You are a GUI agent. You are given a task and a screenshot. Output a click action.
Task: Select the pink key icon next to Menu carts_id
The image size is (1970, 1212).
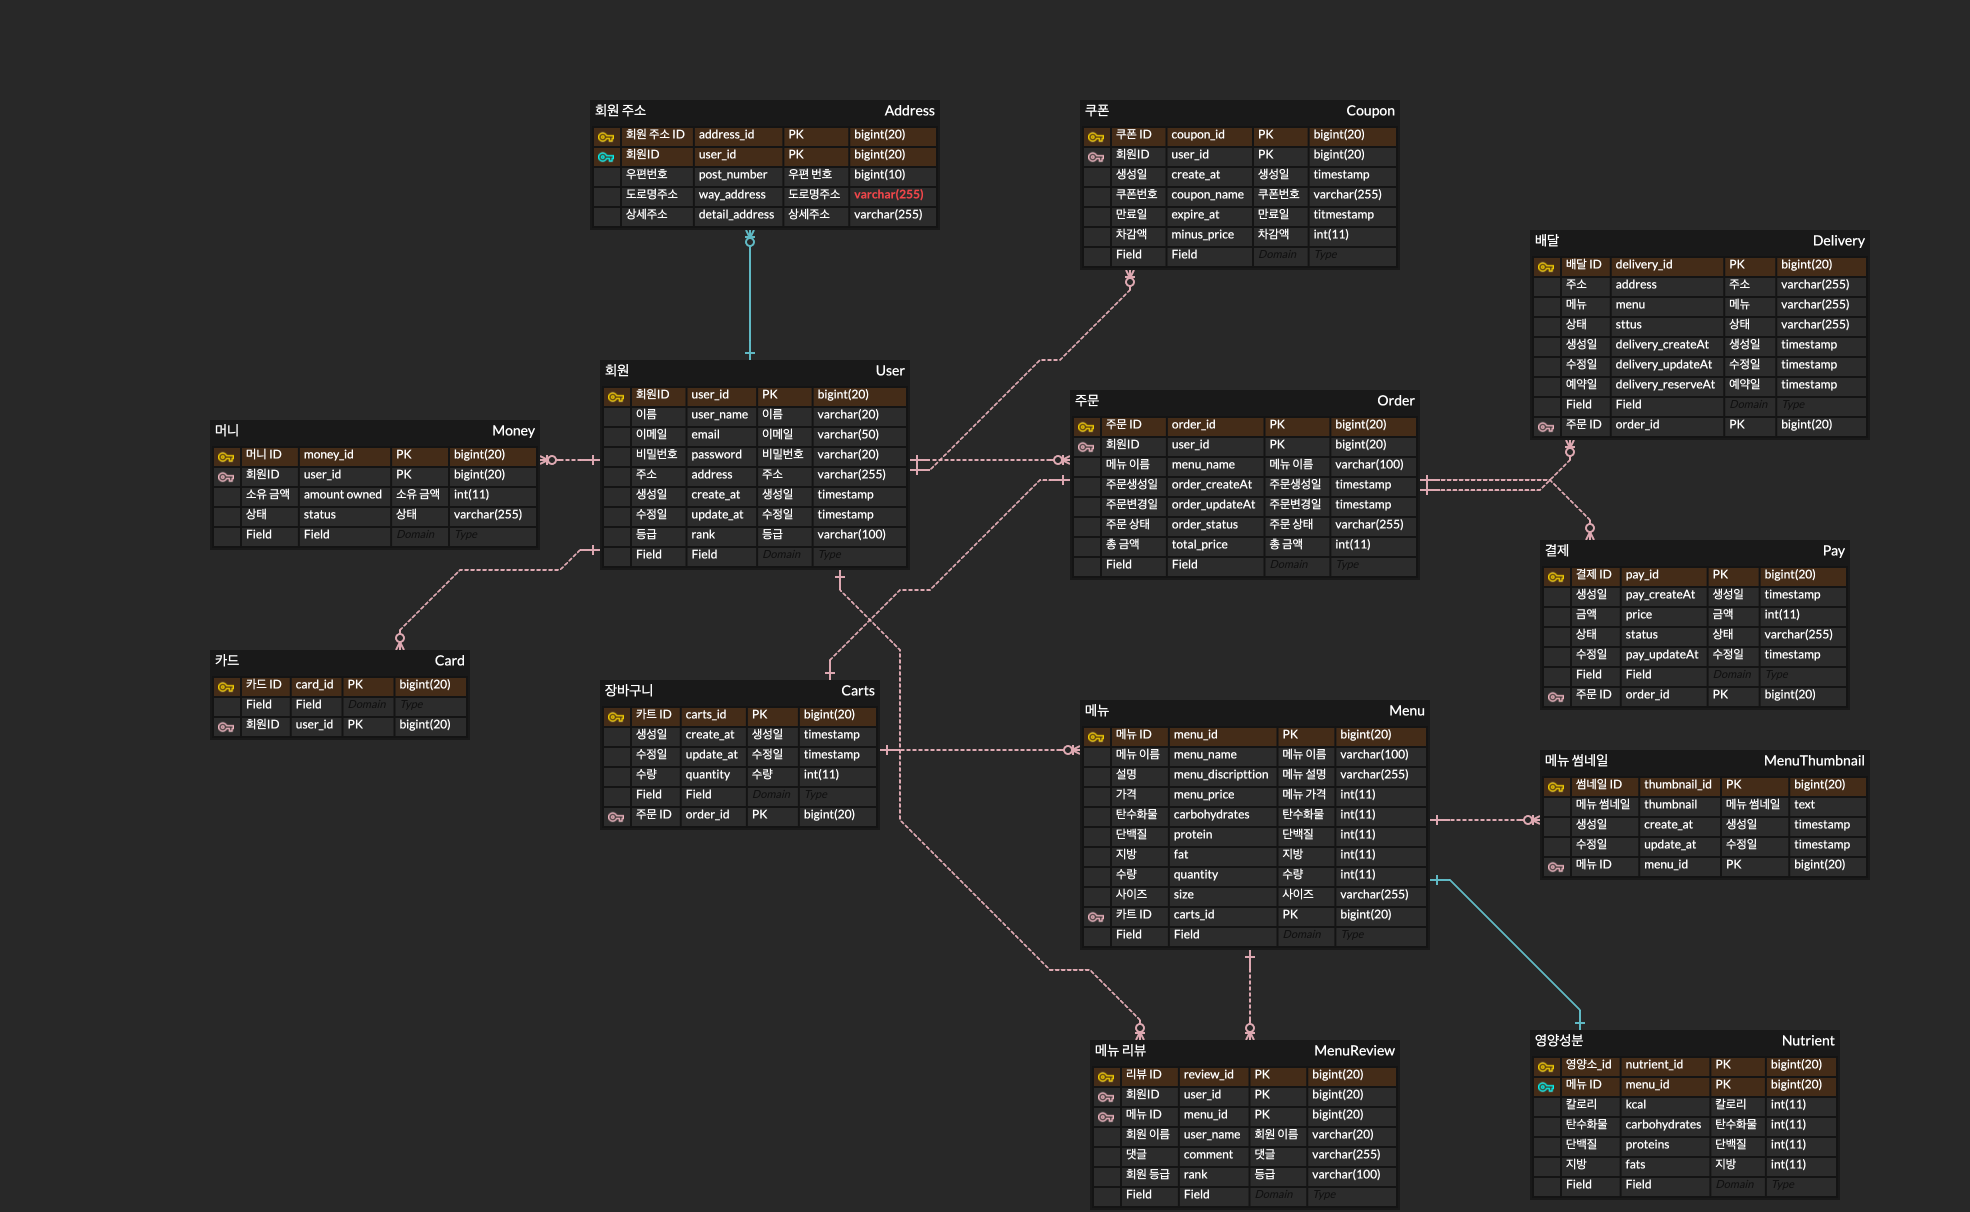1096,916
